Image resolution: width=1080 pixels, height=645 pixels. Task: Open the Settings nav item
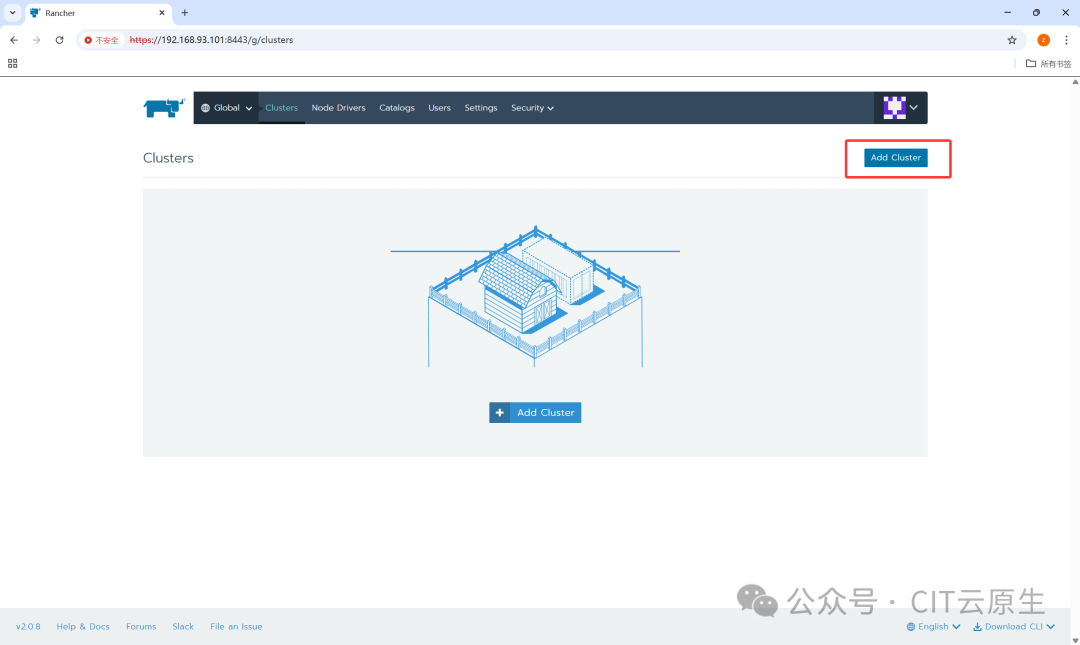(481, 108)
